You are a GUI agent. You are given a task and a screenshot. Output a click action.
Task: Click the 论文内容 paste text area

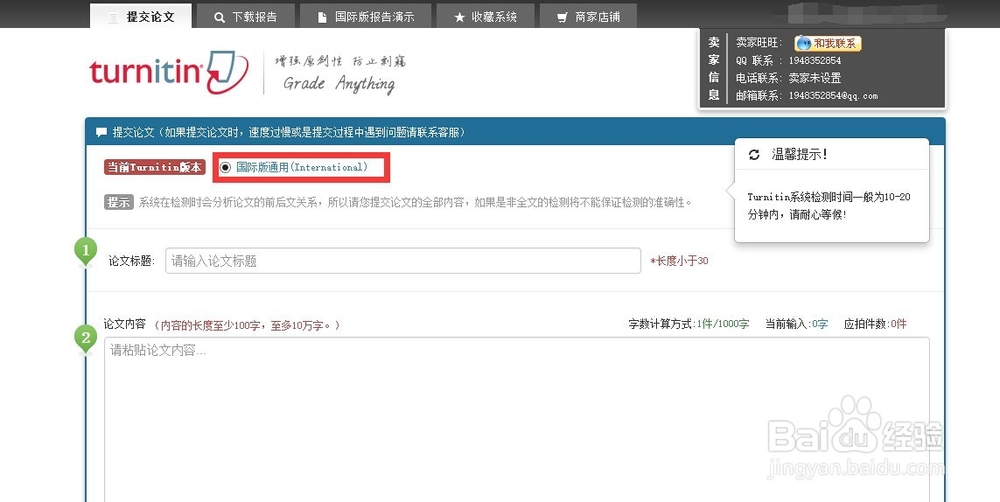(517, 419)
